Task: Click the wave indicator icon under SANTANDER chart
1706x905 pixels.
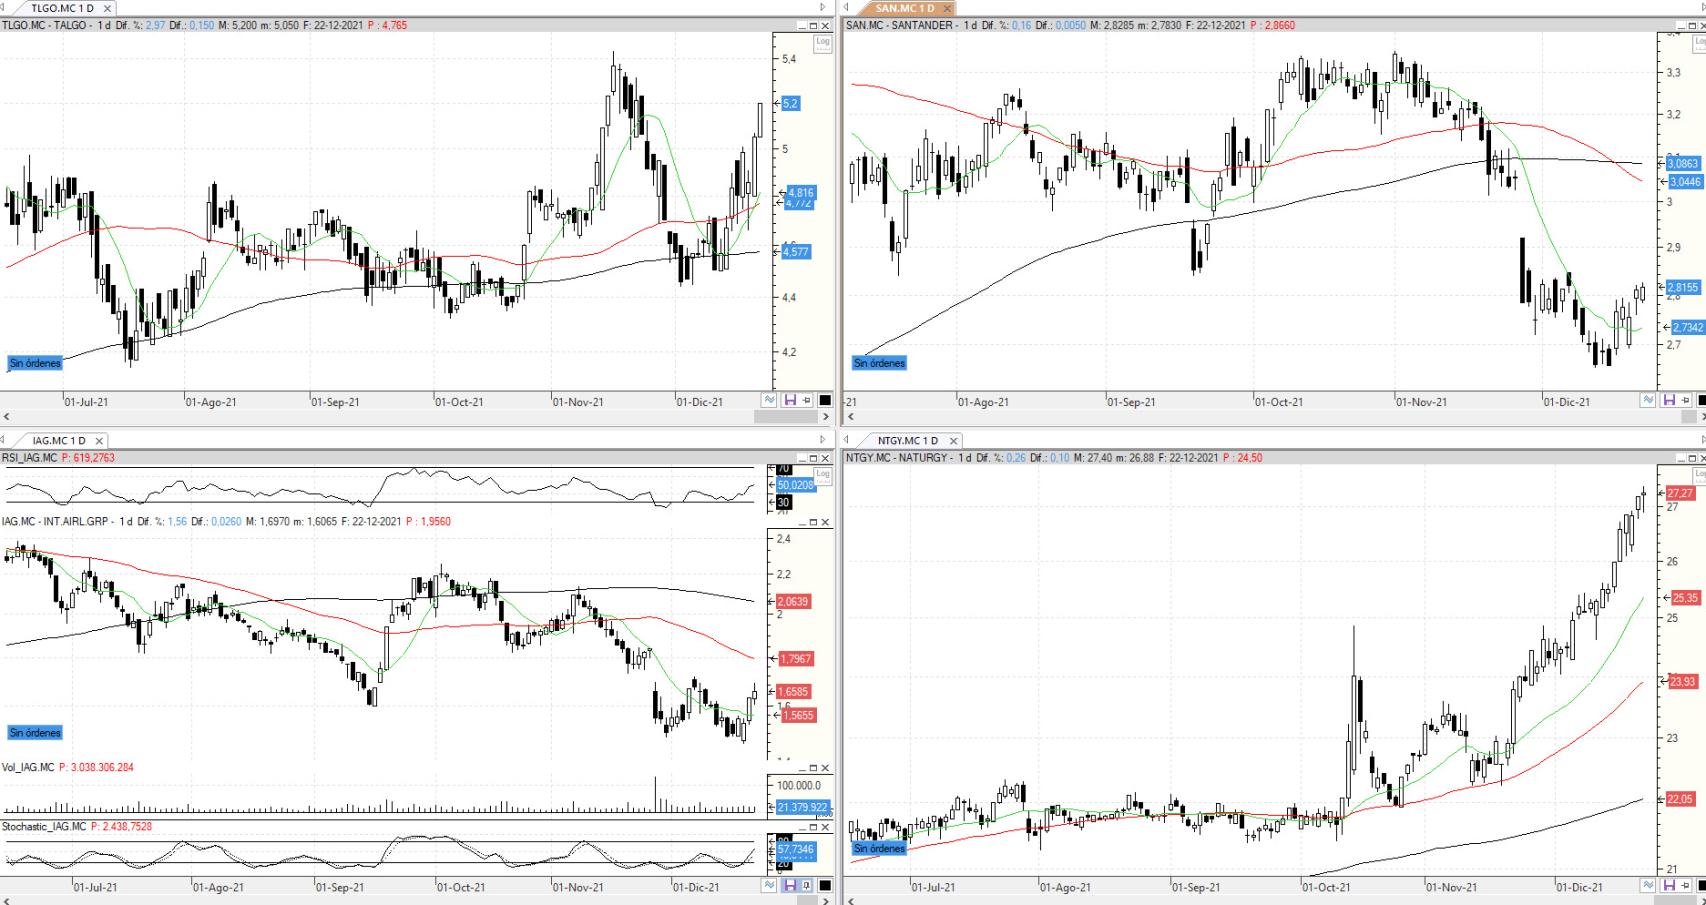Action: 1647,400
